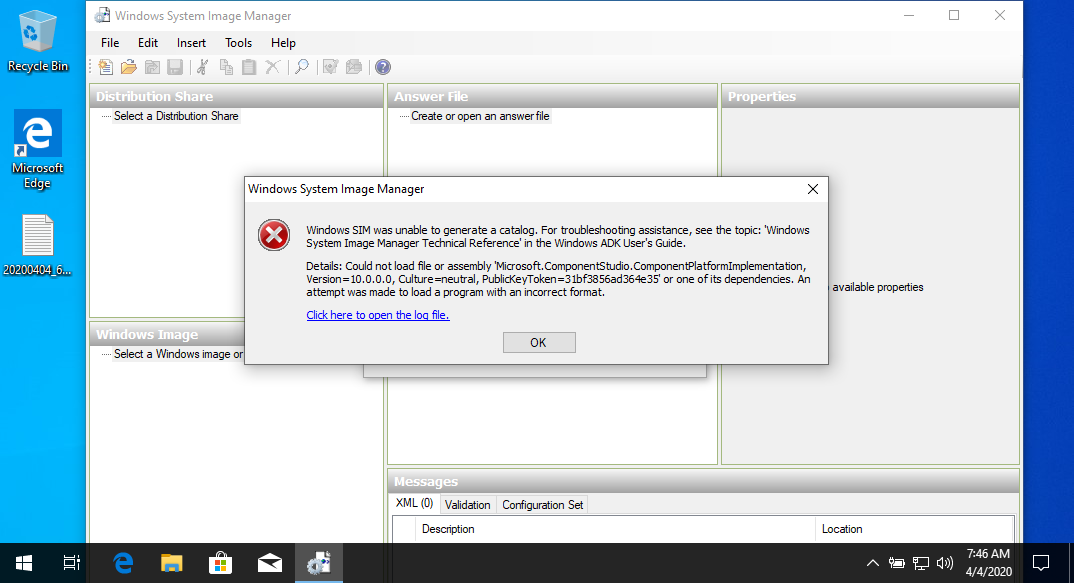
Task: Click the taskbar clock showing 7:46 AM
Action: pos(988,563)
